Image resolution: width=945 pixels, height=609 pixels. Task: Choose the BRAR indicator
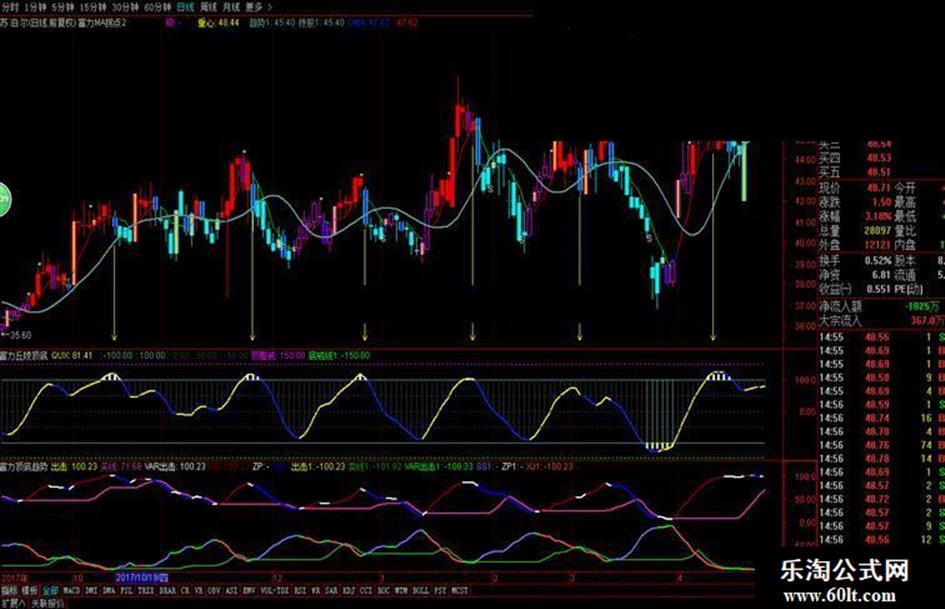[167, 591]
